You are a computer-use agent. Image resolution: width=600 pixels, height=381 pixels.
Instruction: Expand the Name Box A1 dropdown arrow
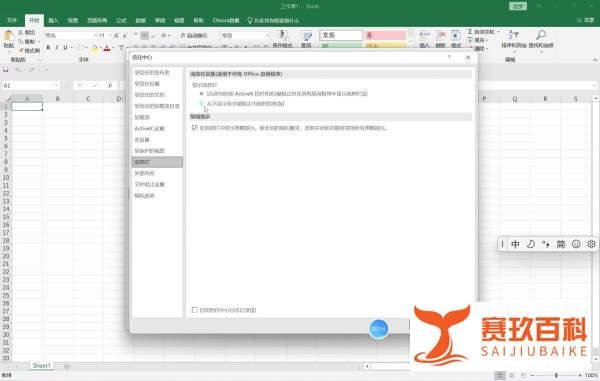coord(57,85)
